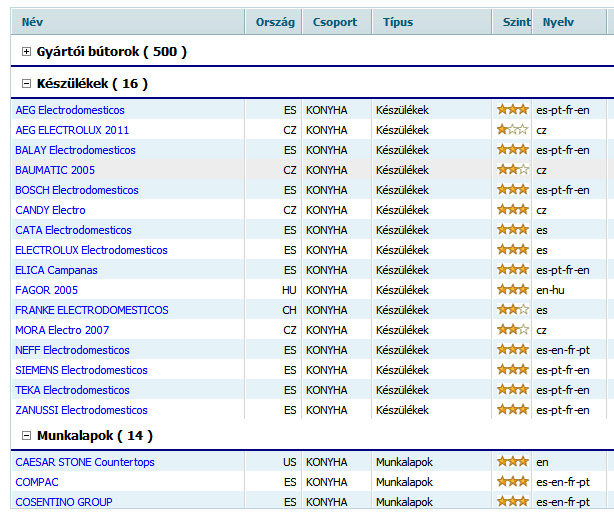Open the ELICA Campanas link

(56, 270)
